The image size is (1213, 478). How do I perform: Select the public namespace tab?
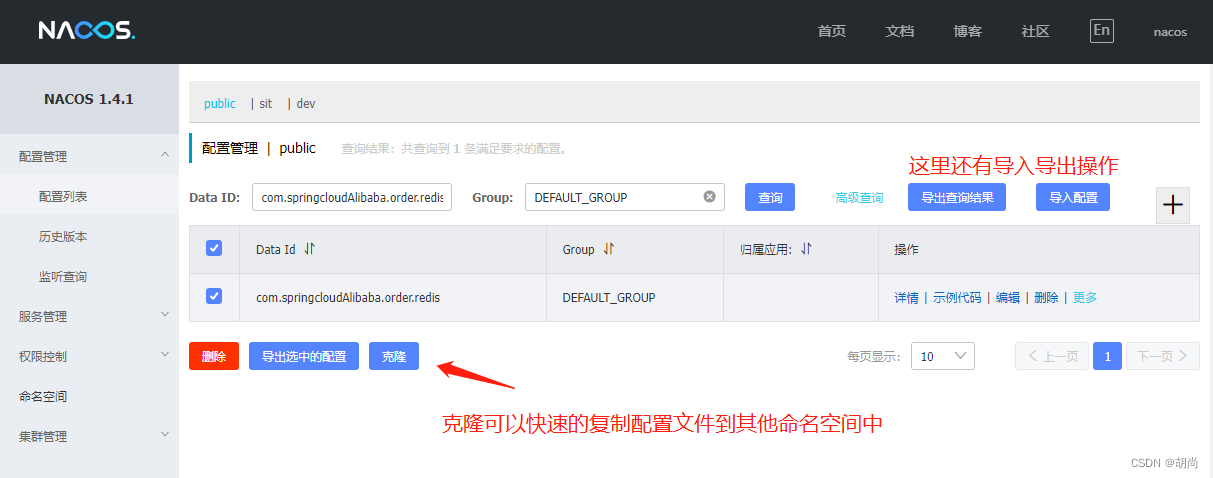point(220,103)
